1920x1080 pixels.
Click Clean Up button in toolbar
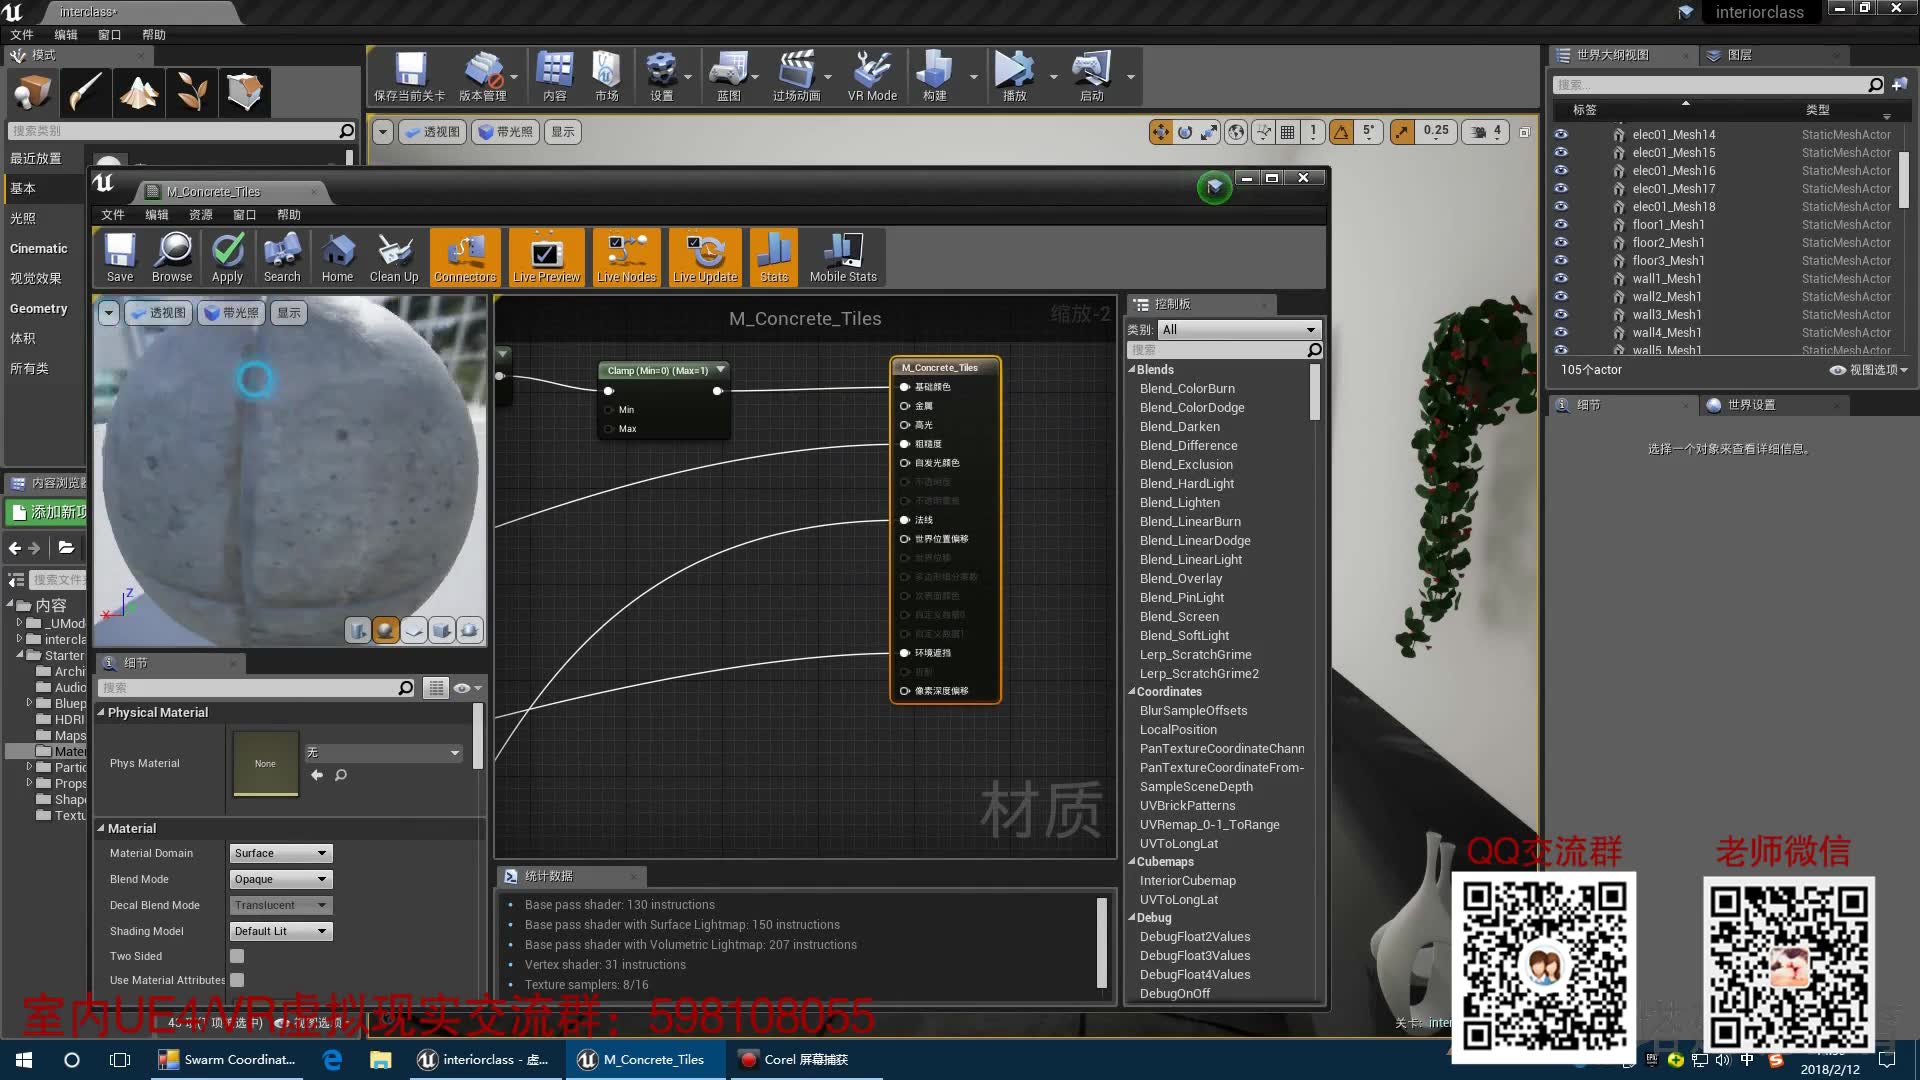396,256
